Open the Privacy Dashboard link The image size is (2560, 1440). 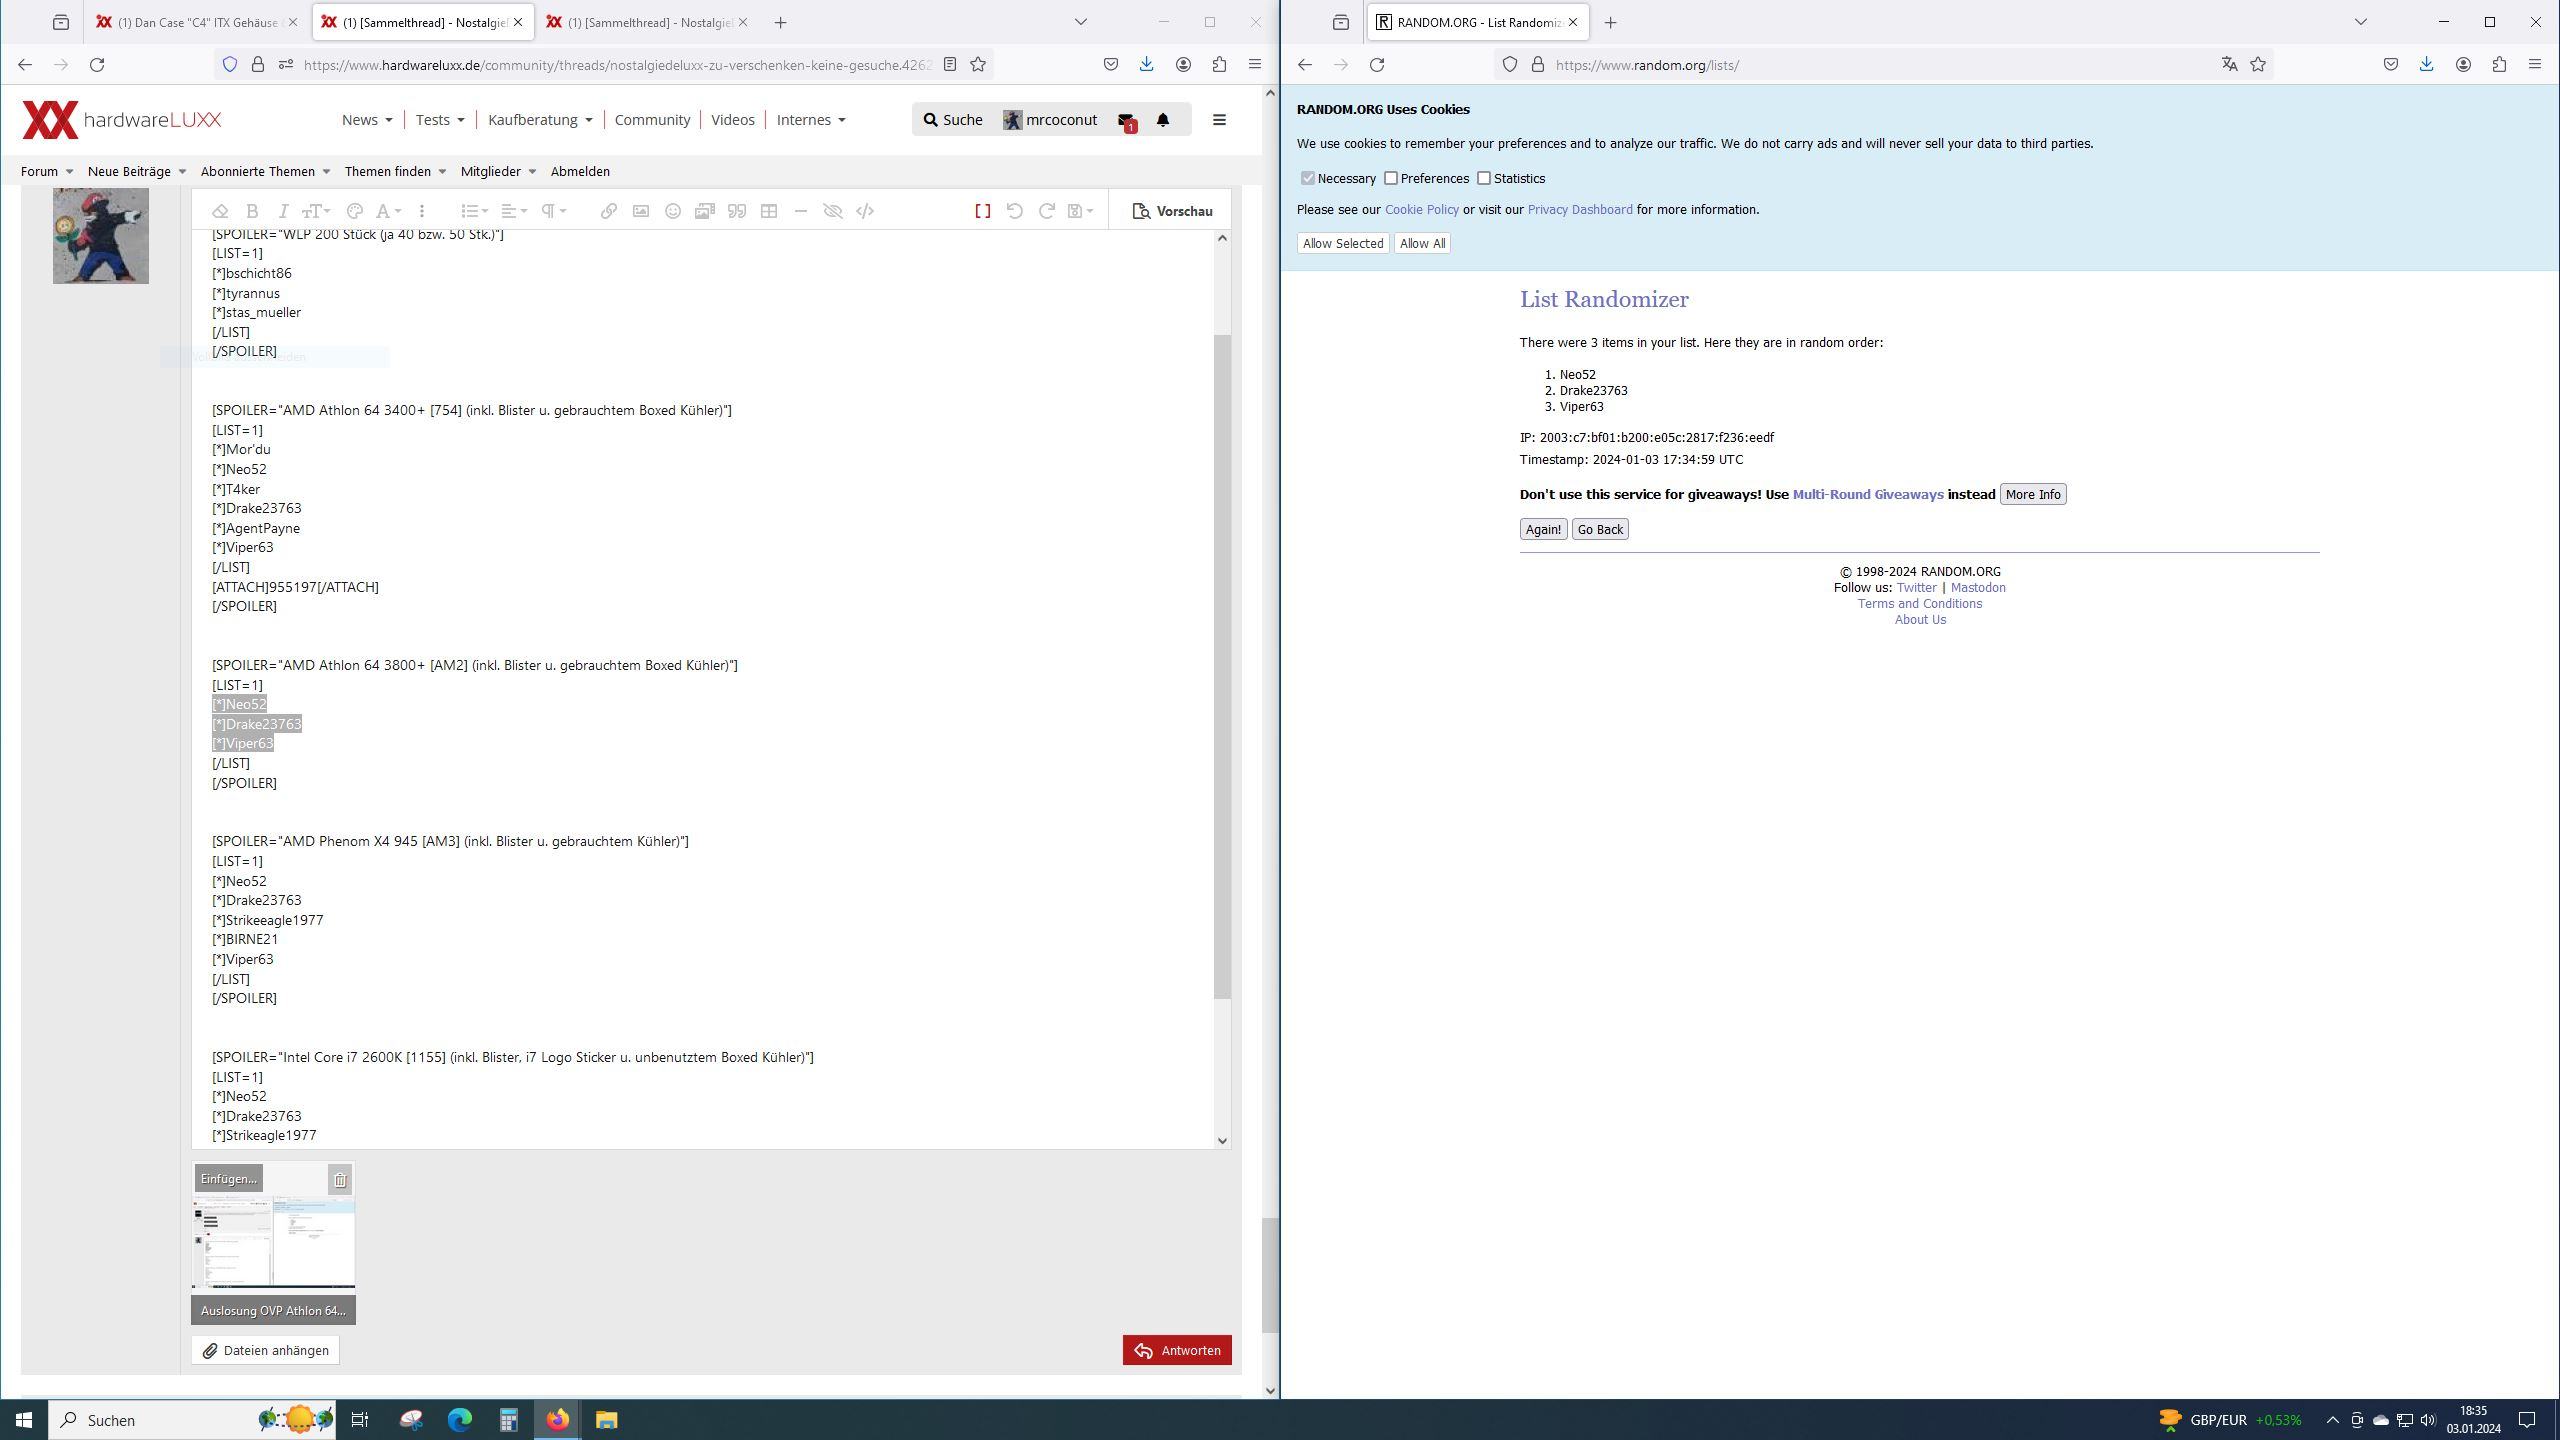click(x=1579, y=209)
